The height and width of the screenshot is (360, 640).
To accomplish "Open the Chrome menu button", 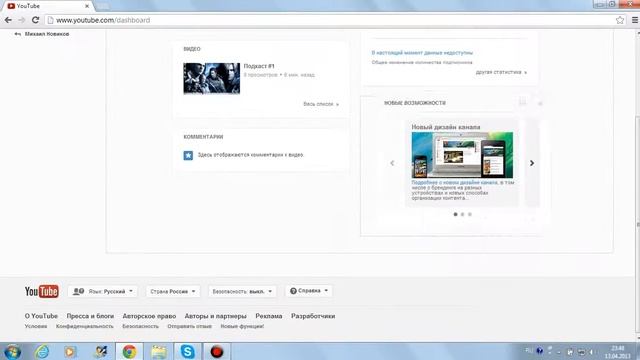I will [635, 20].
